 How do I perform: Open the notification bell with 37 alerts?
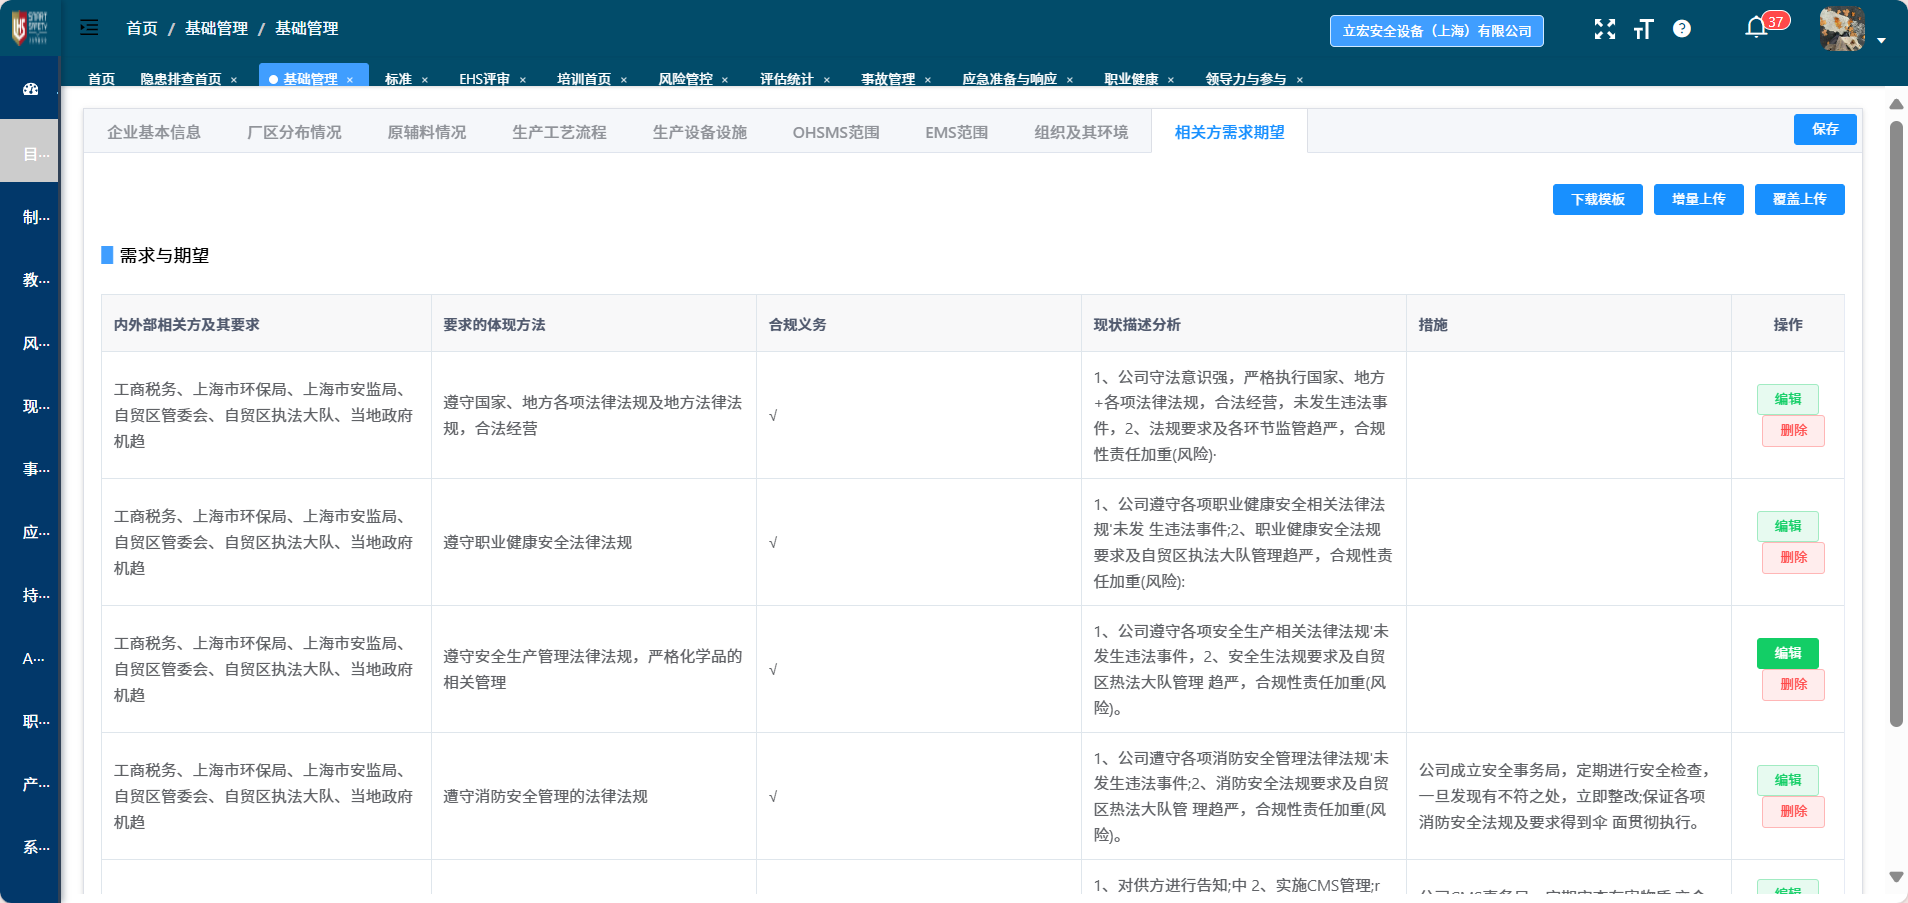coord(1757,27)
